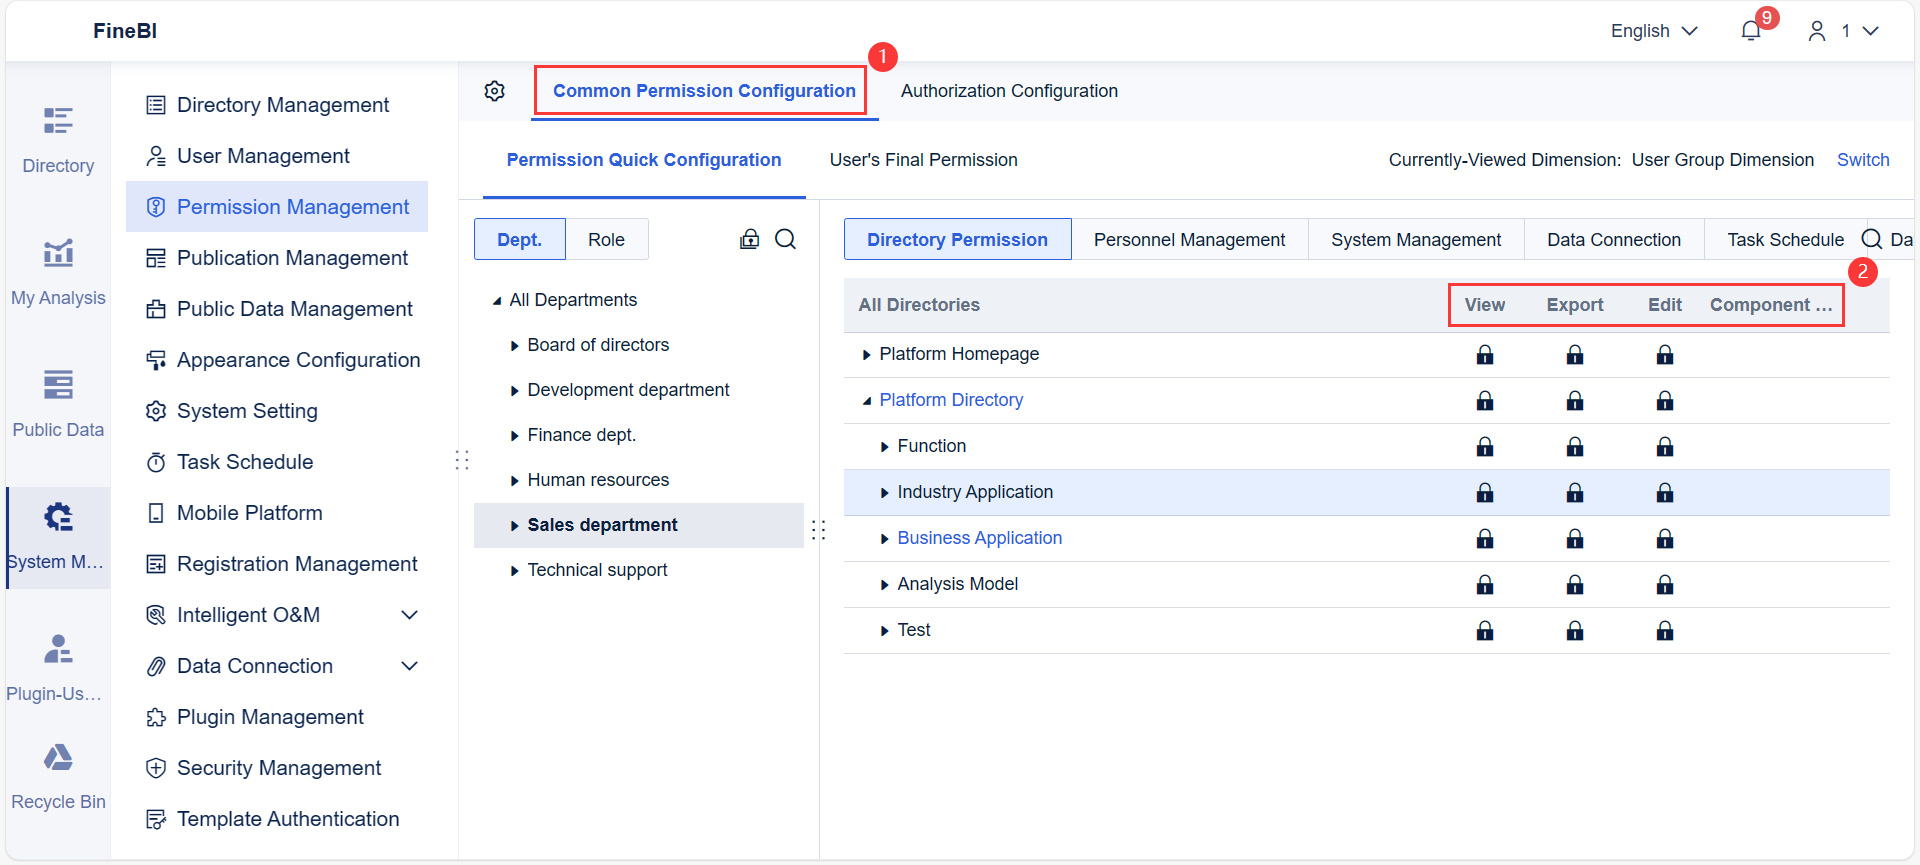The width and height of the screenshot is (1920, 865).
Task: Select Technical support department
Action: click(597, 570)
